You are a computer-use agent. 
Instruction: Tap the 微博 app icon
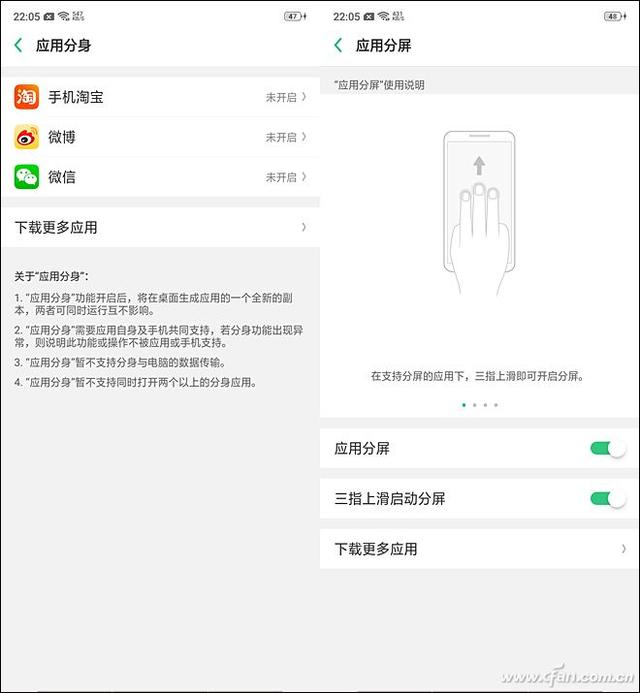tap(27, 137)
